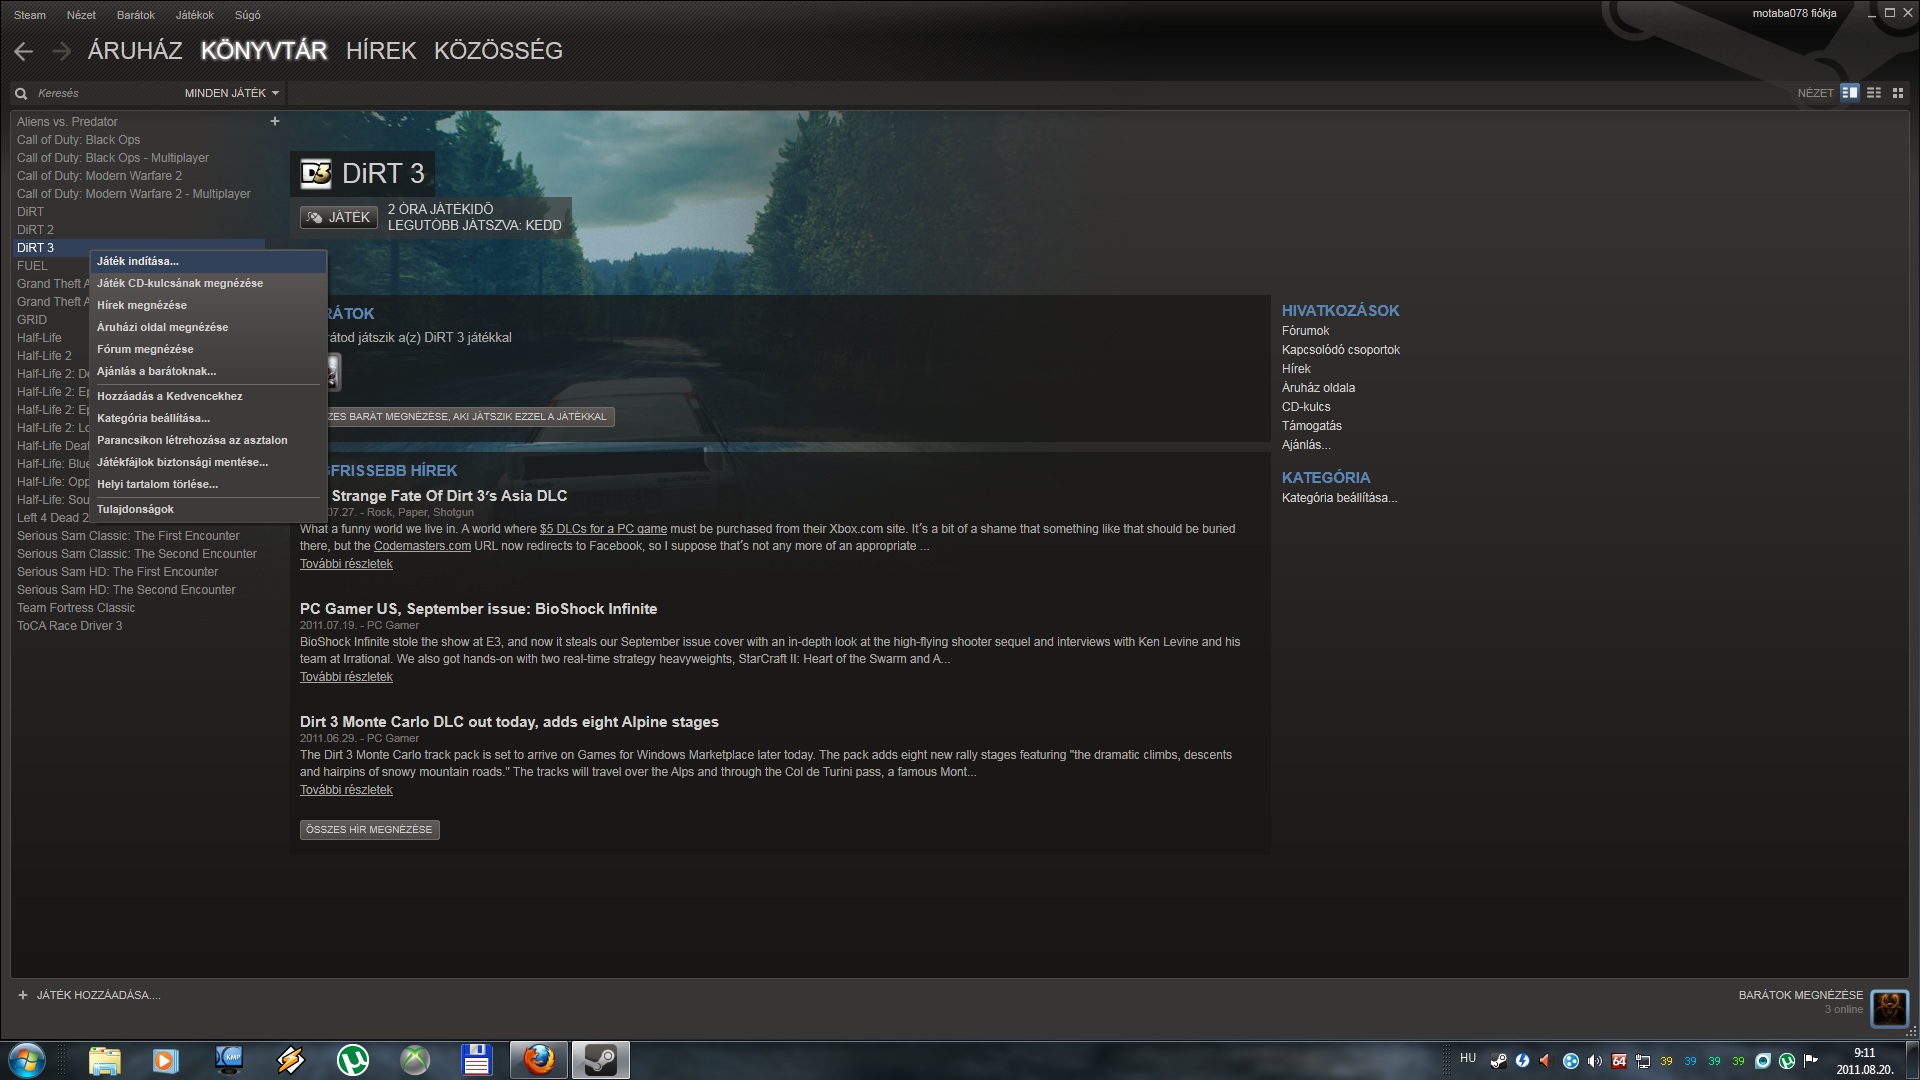
Task: Click BARÁTOK MEGNÉZÉSE friends text
Action: pos(1801,995)
